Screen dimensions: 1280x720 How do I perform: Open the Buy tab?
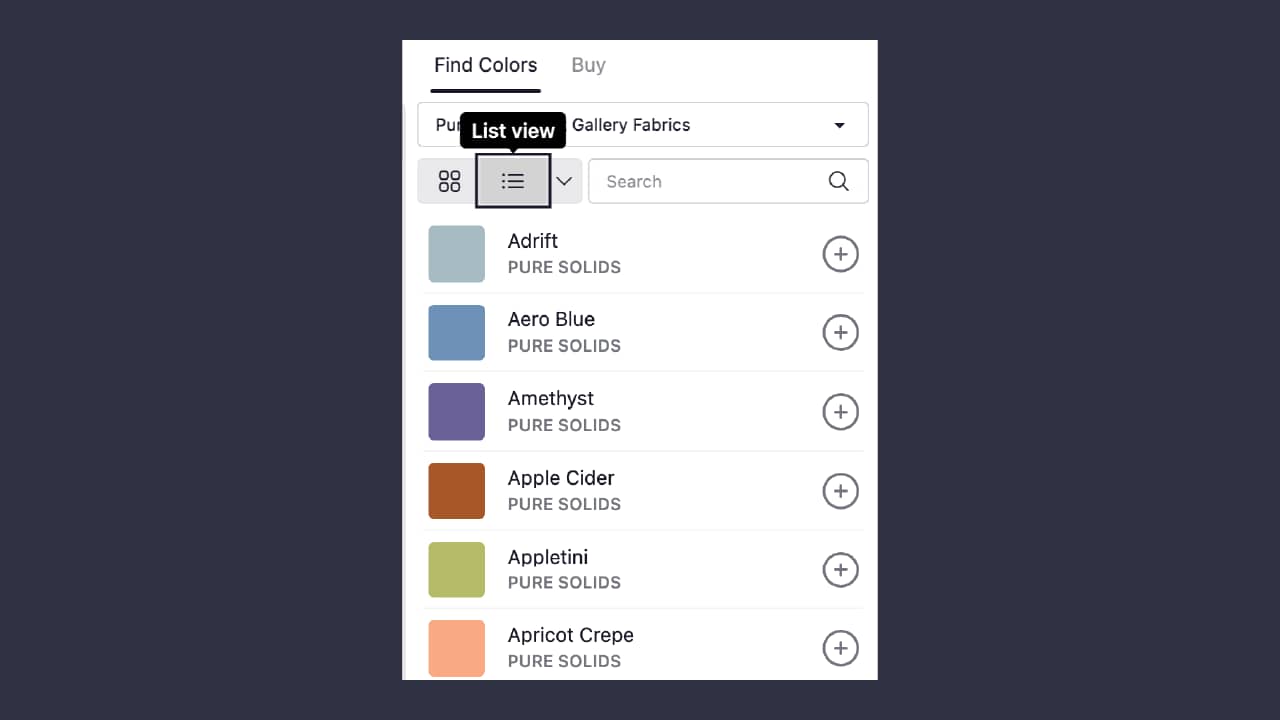click(x=588, y=65)
